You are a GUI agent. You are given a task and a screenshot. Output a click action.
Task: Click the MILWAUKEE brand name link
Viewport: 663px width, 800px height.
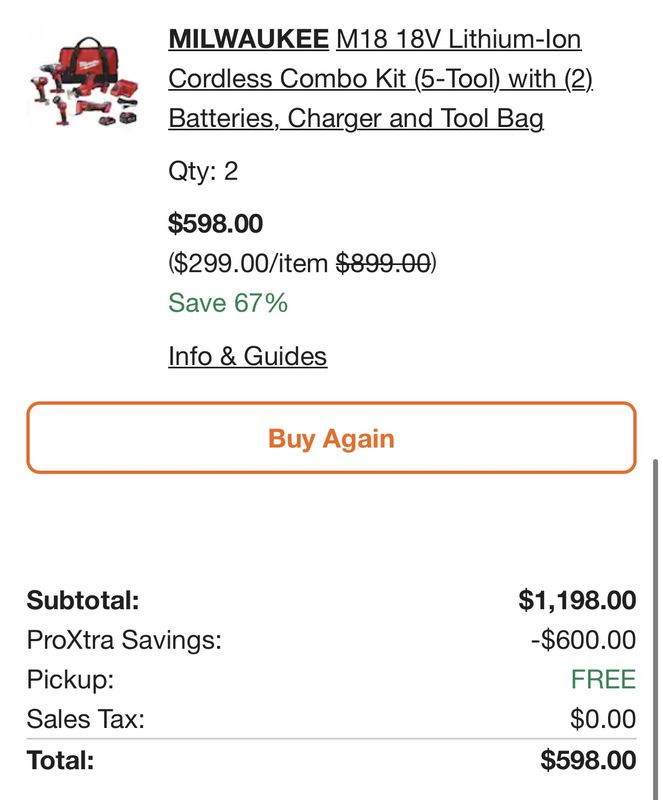click(x=249, y=39)
